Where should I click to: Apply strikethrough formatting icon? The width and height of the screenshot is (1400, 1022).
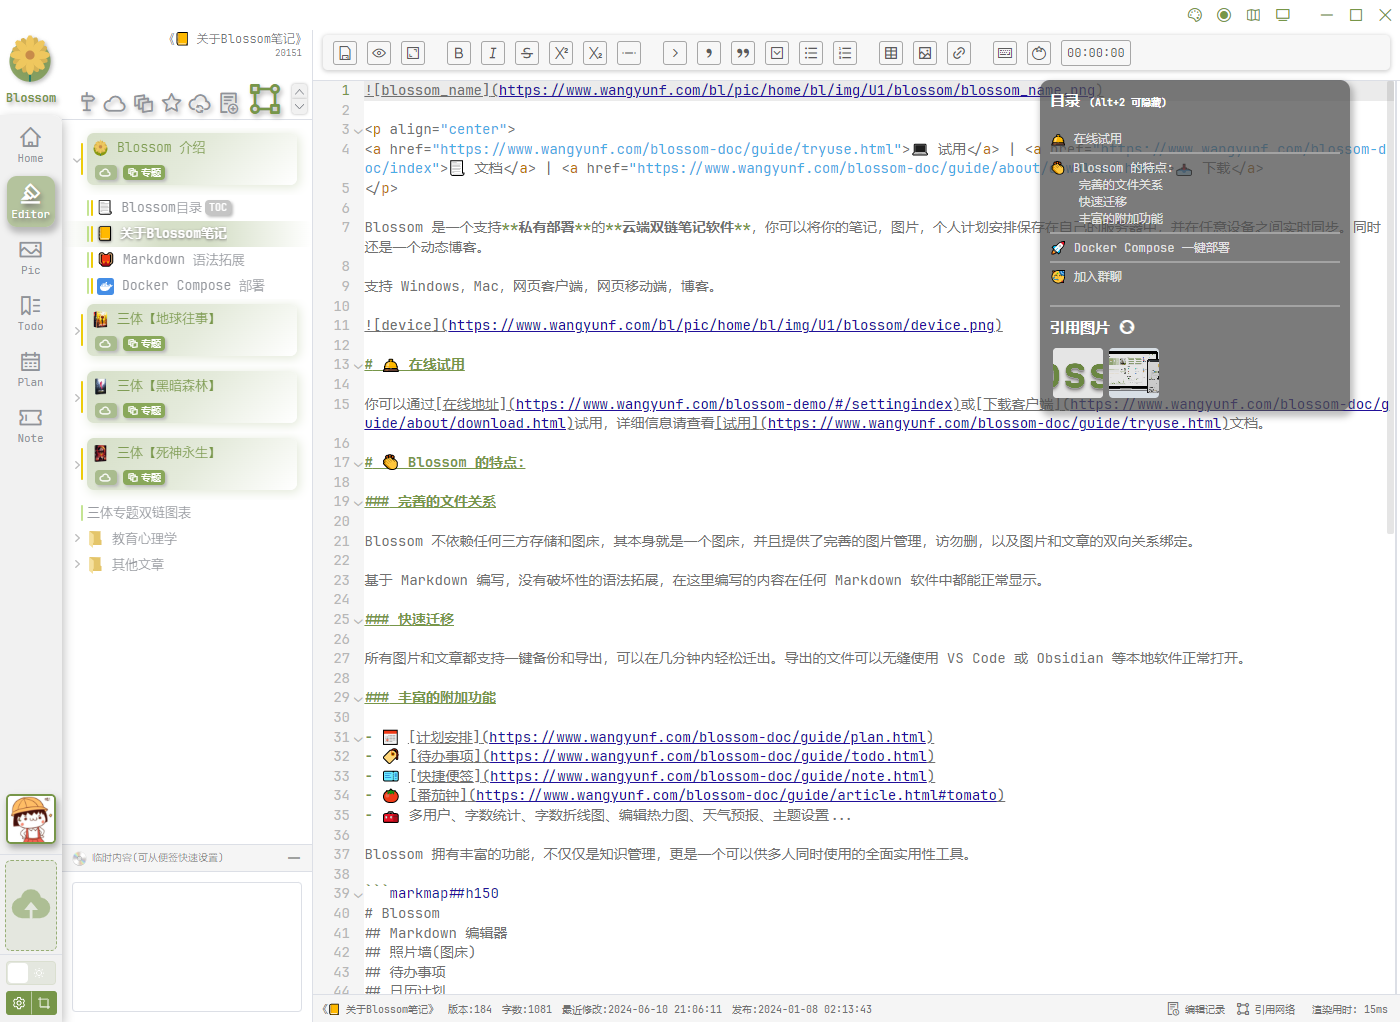(x=527, y=53)
